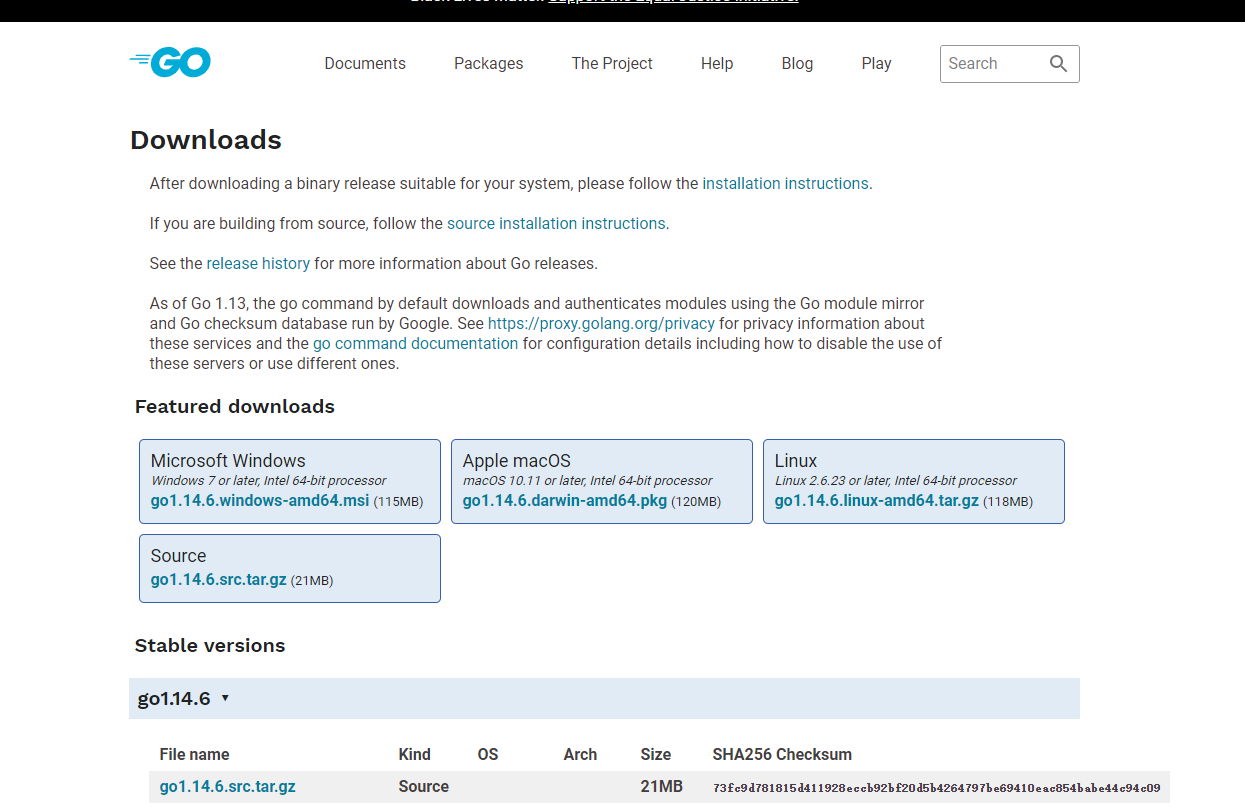Open the Play playground link
The image size is (1245, 812).
pos(876,63)
